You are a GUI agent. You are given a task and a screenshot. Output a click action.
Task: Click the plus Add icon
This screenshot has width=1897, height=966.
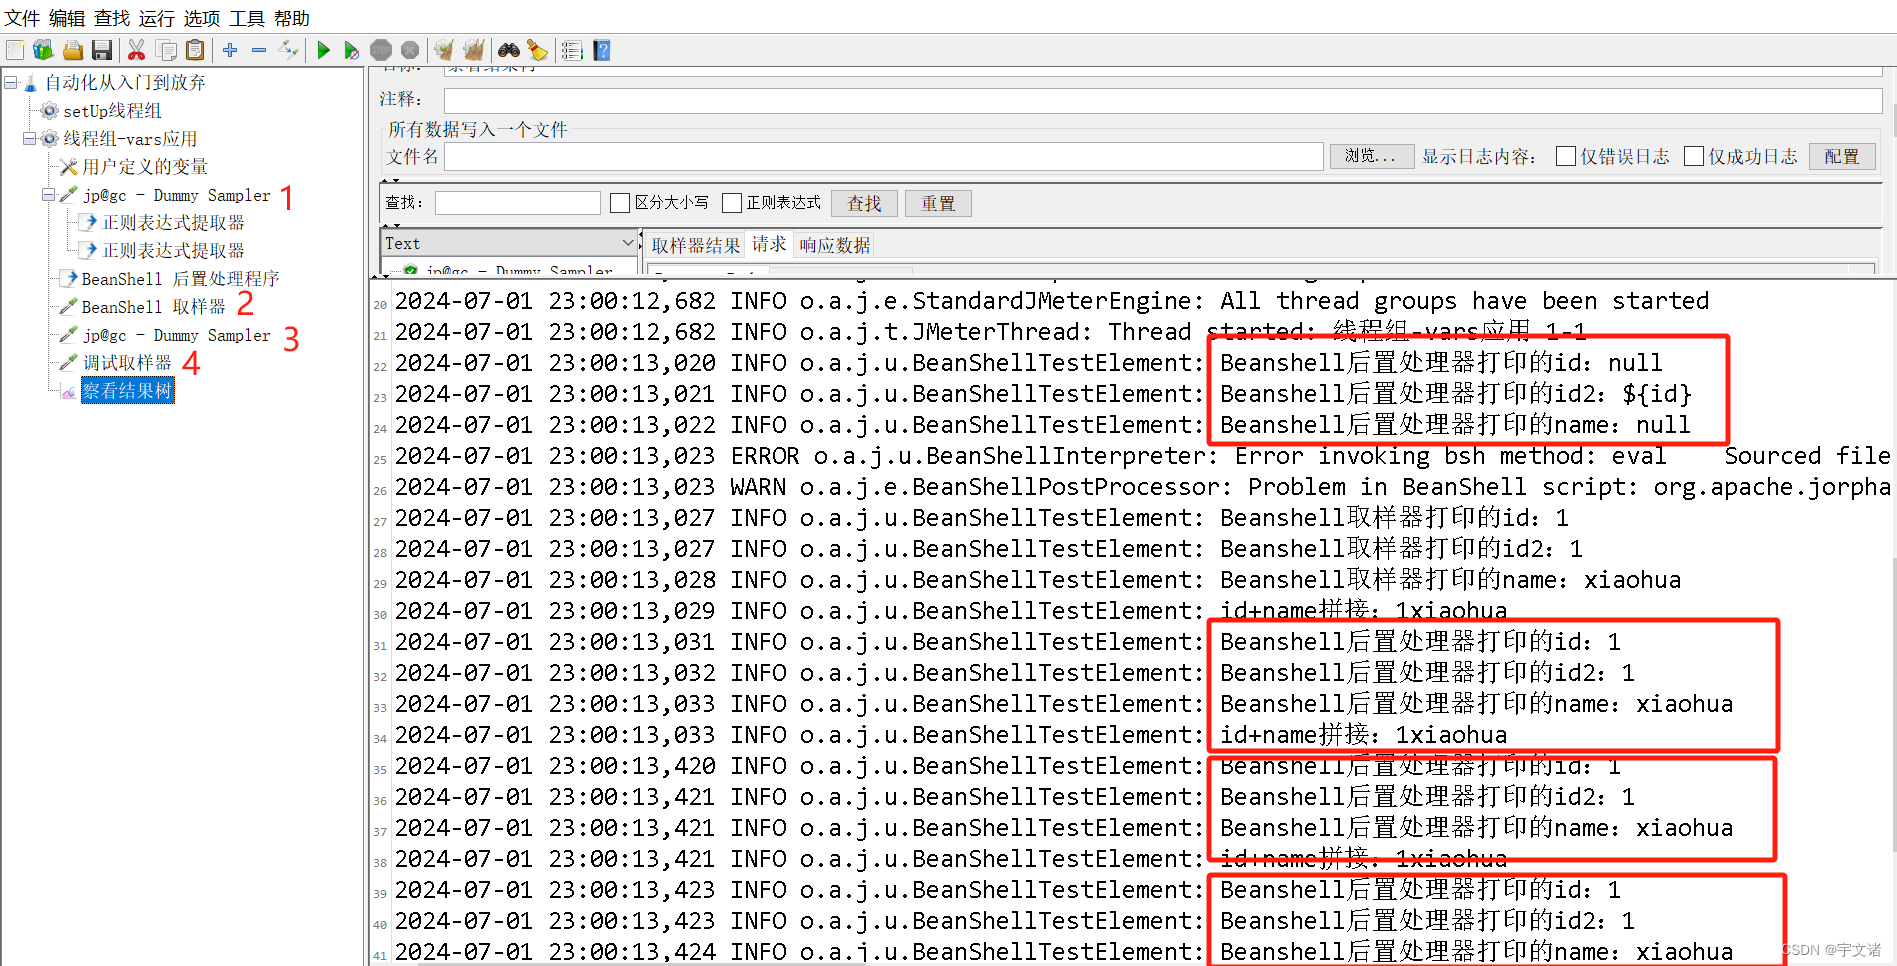point(229,50)
